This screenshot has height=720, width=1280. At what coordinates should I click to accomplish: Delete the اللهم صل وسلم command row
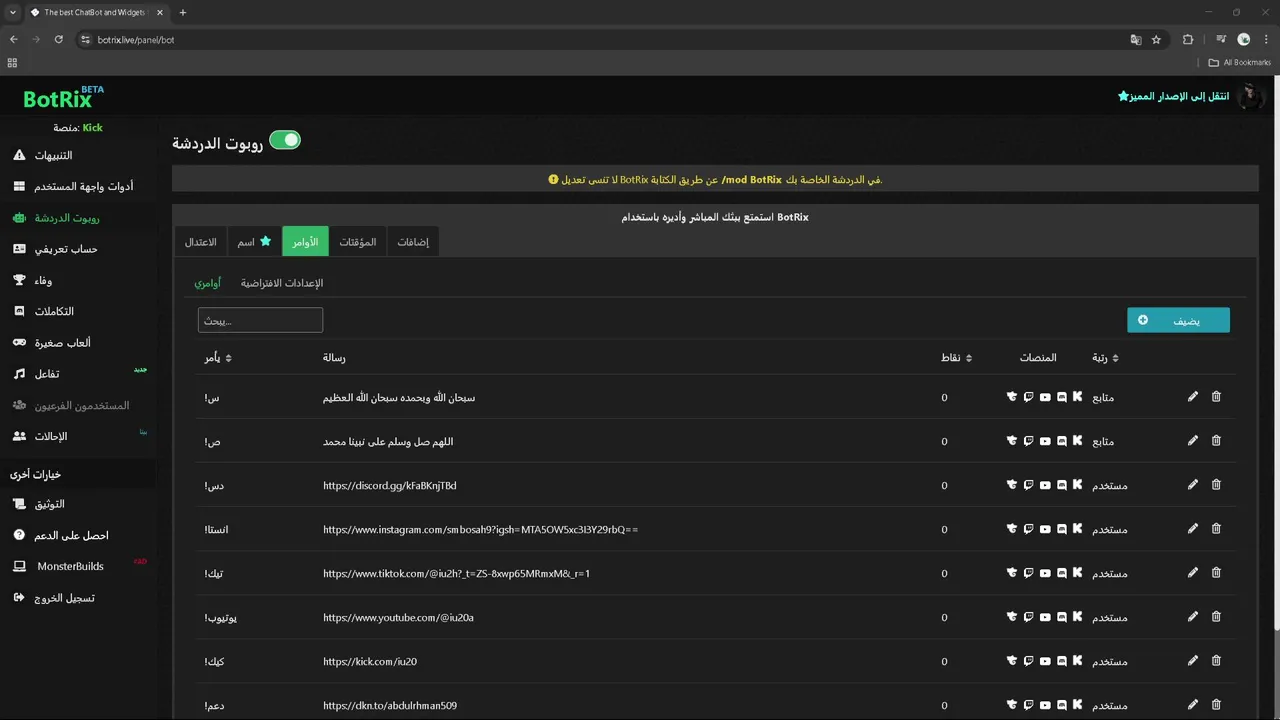[1216, 441]
